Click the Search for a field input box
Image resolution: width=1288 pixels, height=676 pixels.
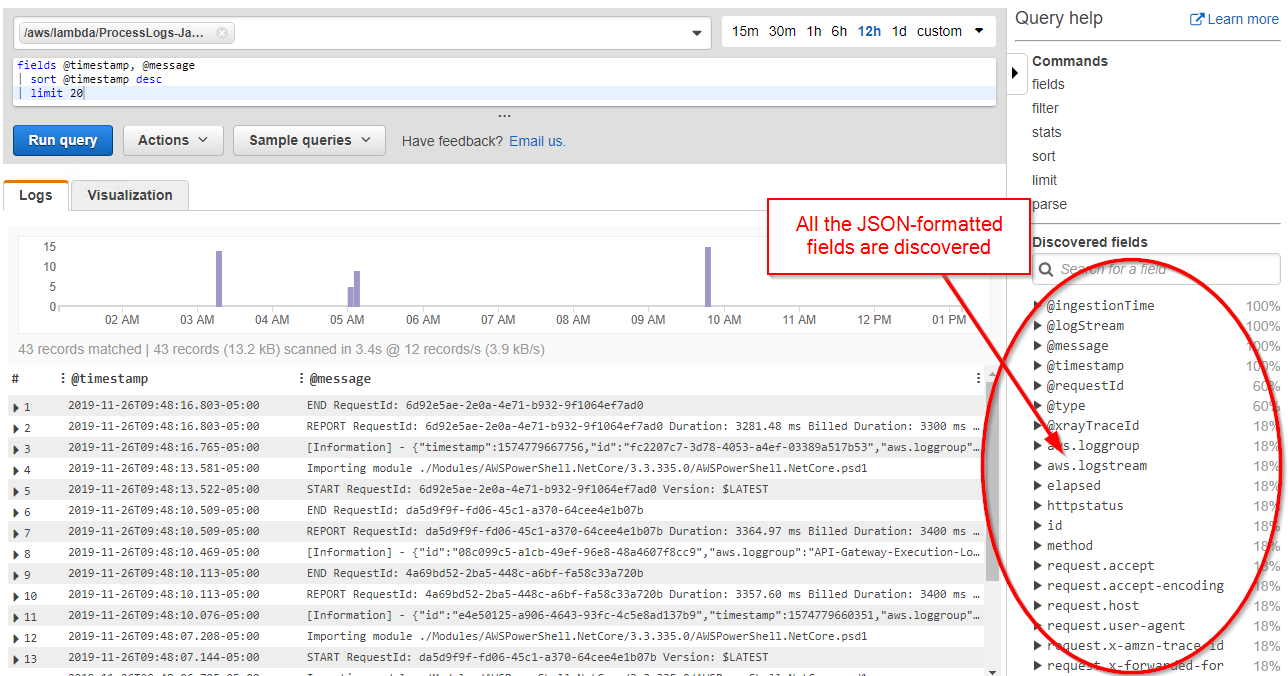(x=1150, y=269)
